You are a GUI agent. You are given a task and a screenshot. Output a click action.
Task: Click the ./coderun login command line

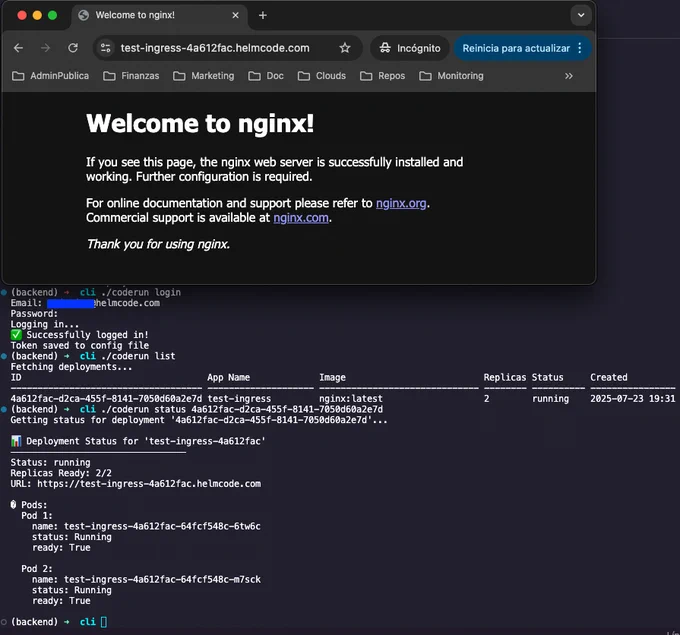point(141,292)
